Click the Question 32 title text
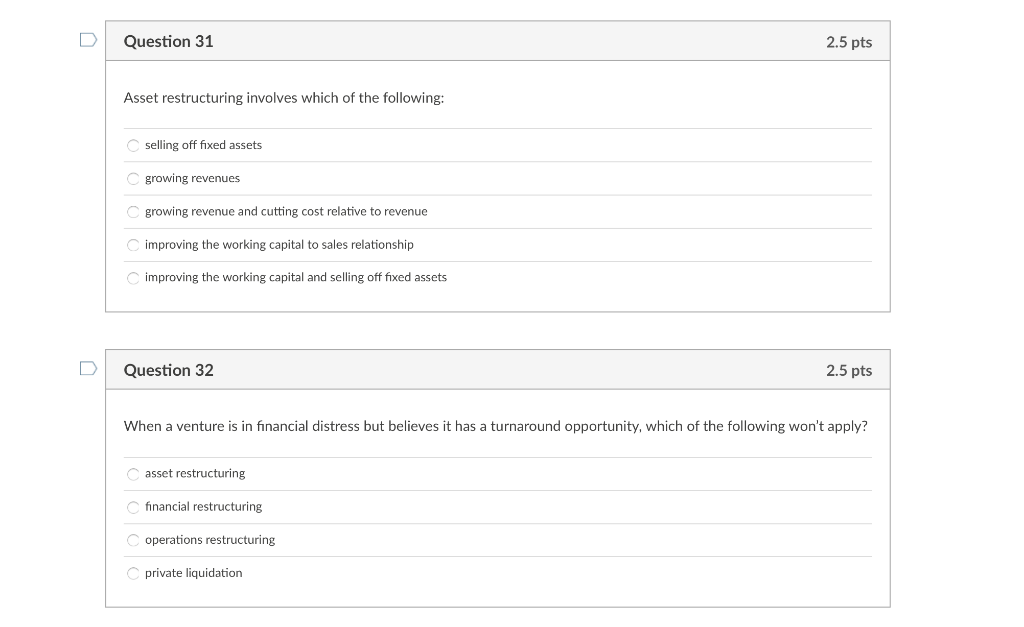 tap(168, 369)
